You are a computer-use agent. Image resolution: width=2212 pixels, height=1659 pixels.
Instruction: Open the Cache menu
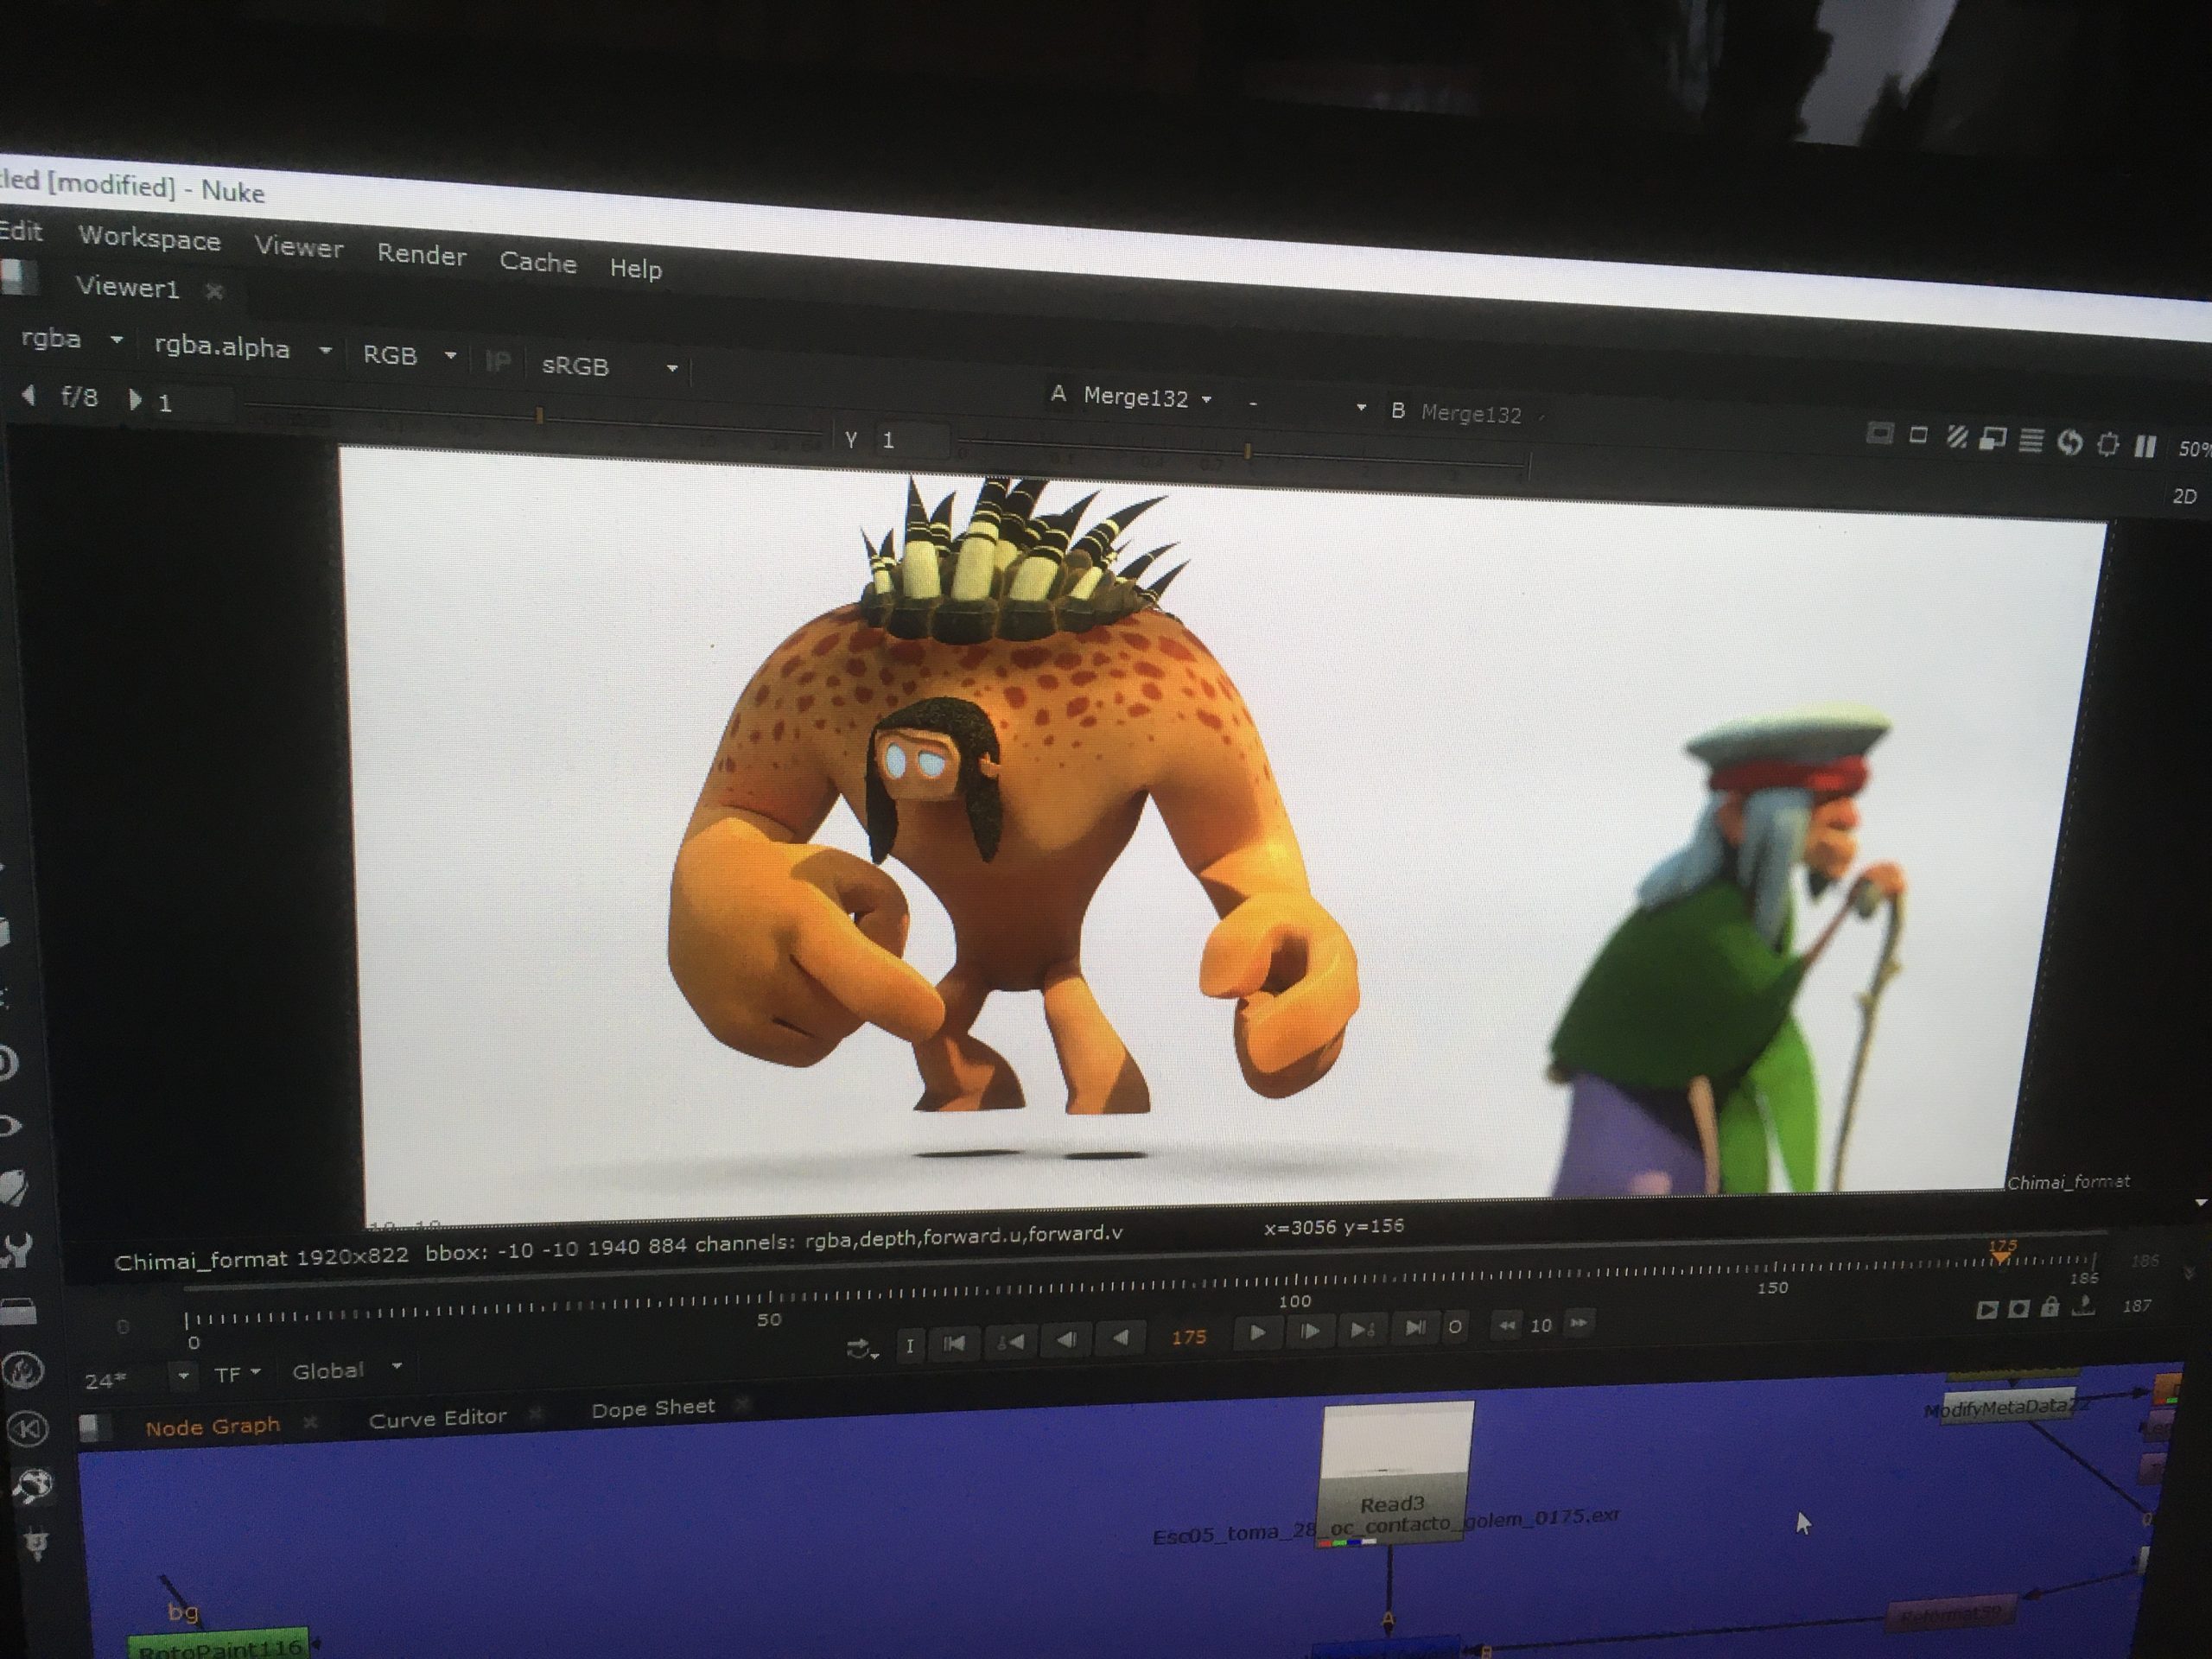538,262
